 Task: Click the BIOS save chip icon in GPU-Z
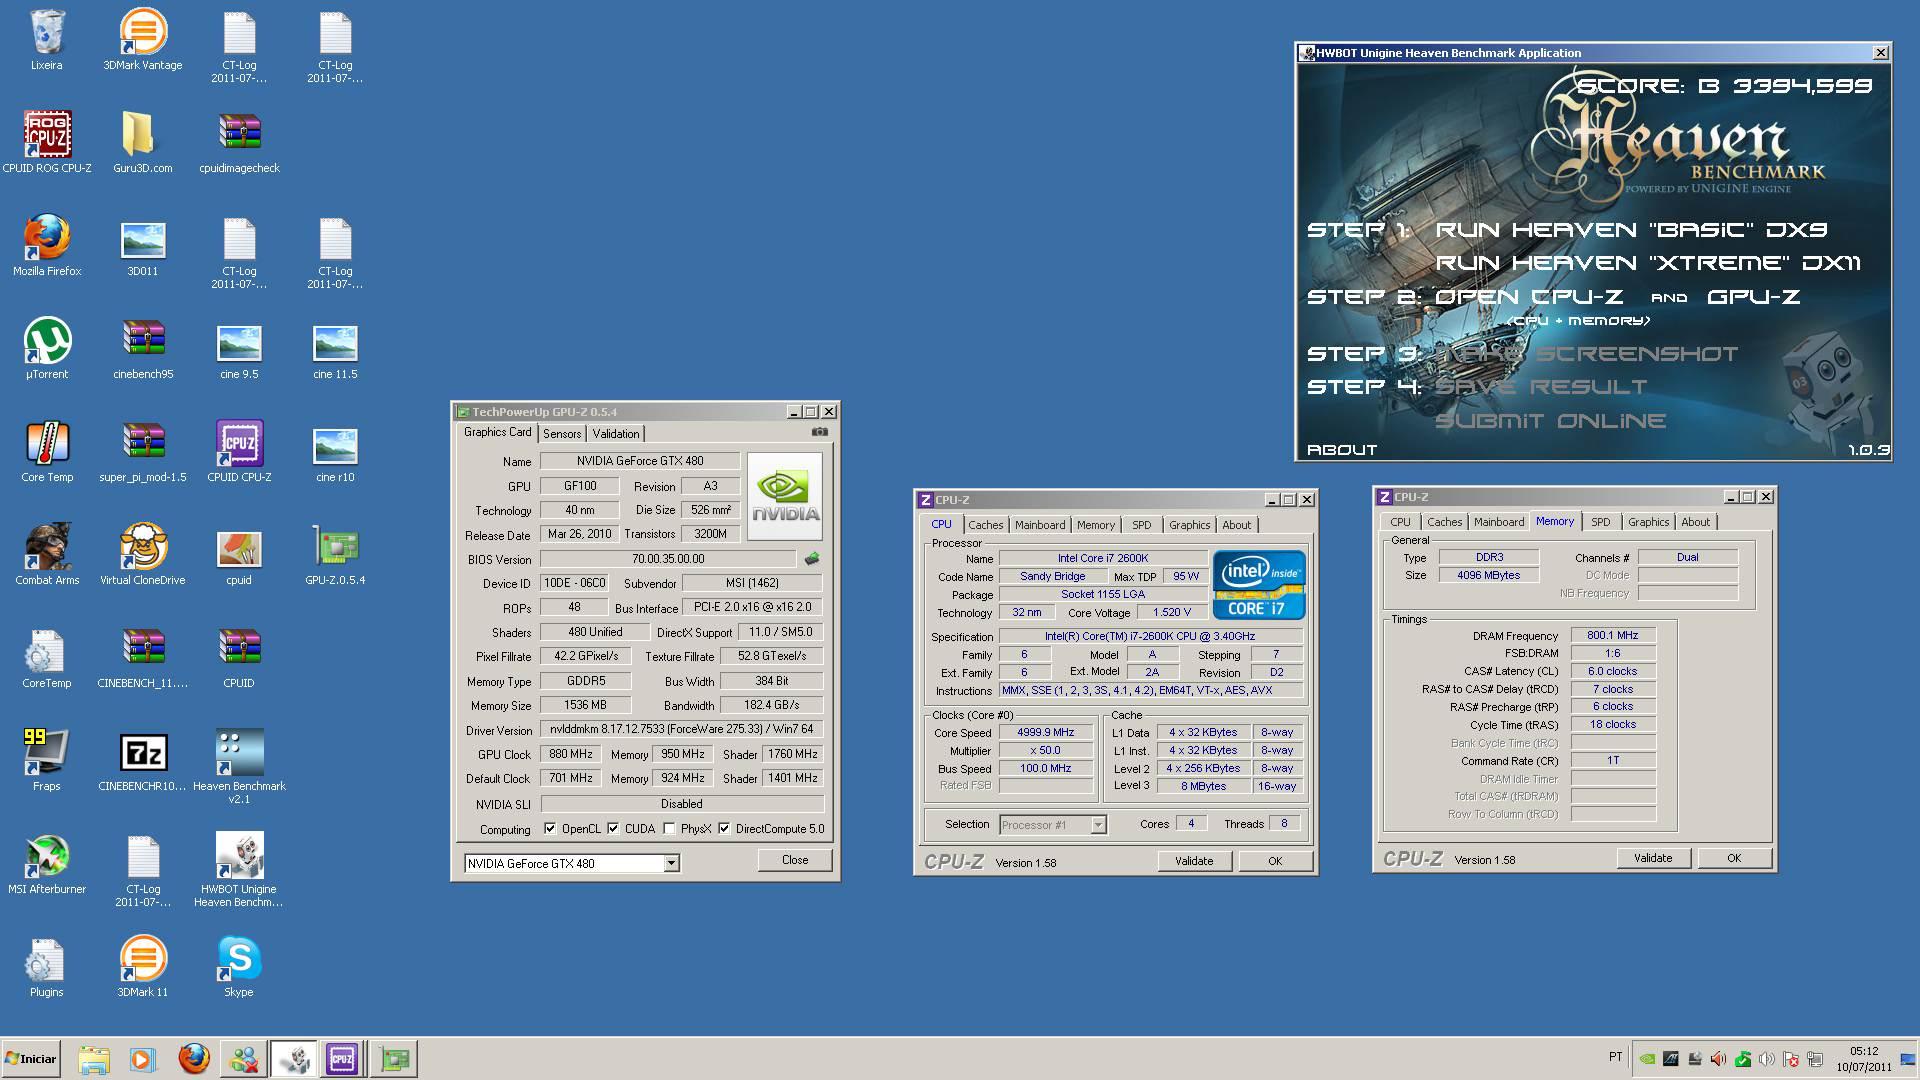click(812, 559)
